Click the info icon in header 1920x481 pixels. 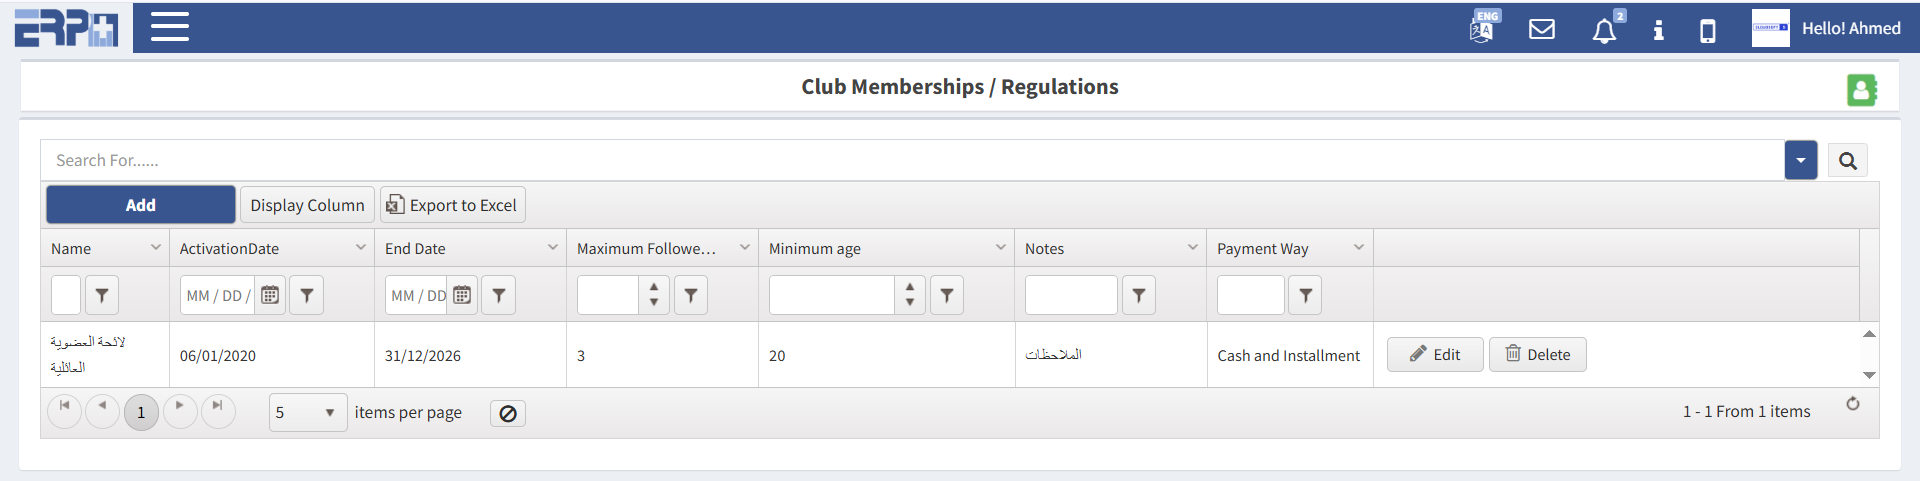click(1658, 30)
